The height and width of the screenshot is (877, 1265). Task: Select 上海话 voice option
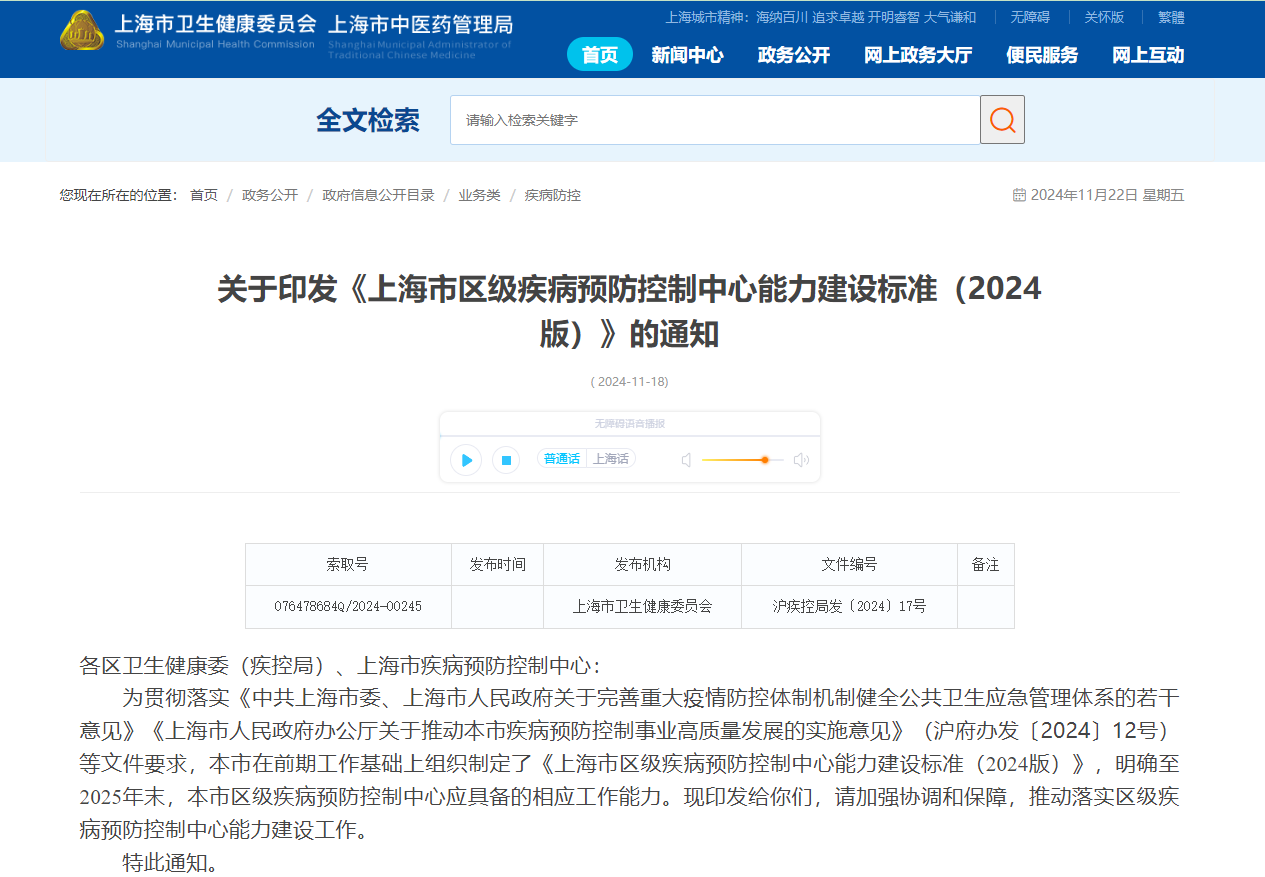(x=611, y=459)
